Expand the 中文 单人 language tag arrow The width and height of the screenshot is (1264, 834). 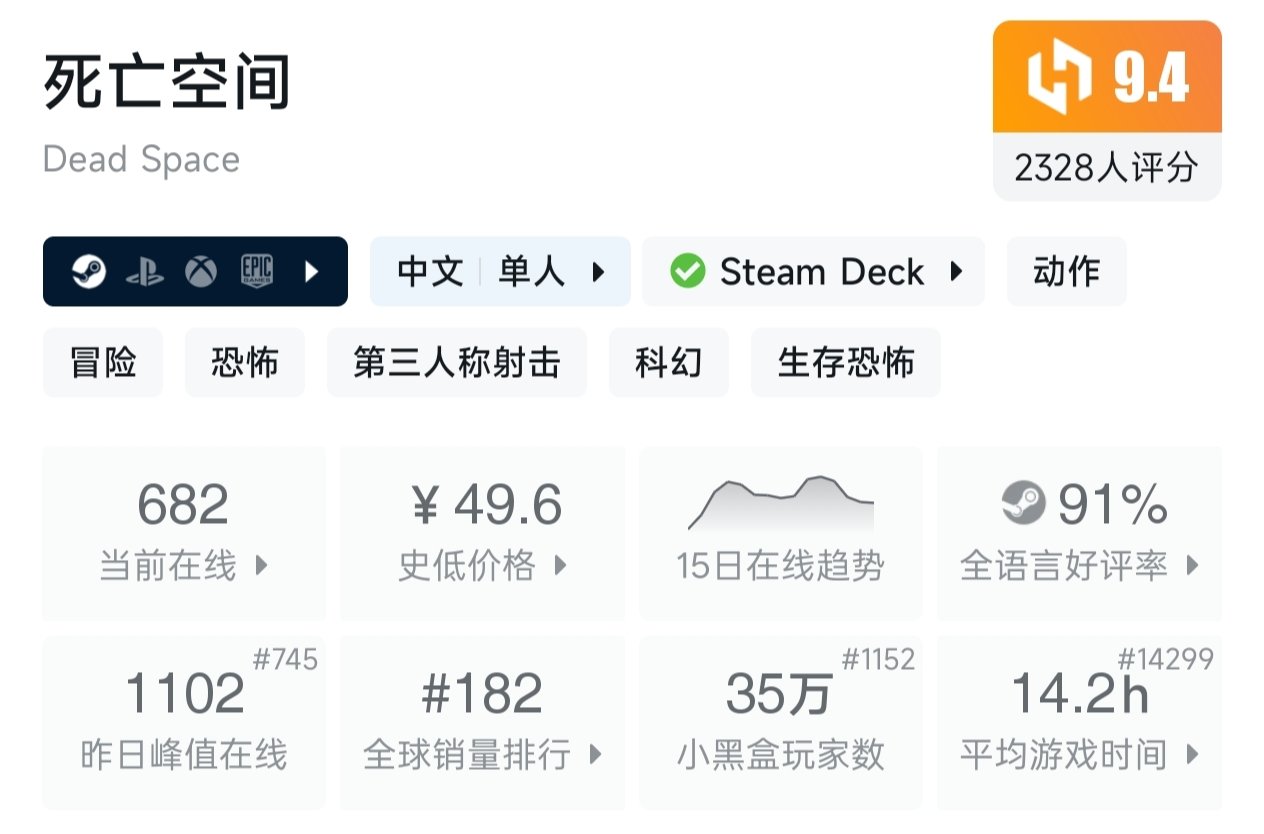pos(599,272)
